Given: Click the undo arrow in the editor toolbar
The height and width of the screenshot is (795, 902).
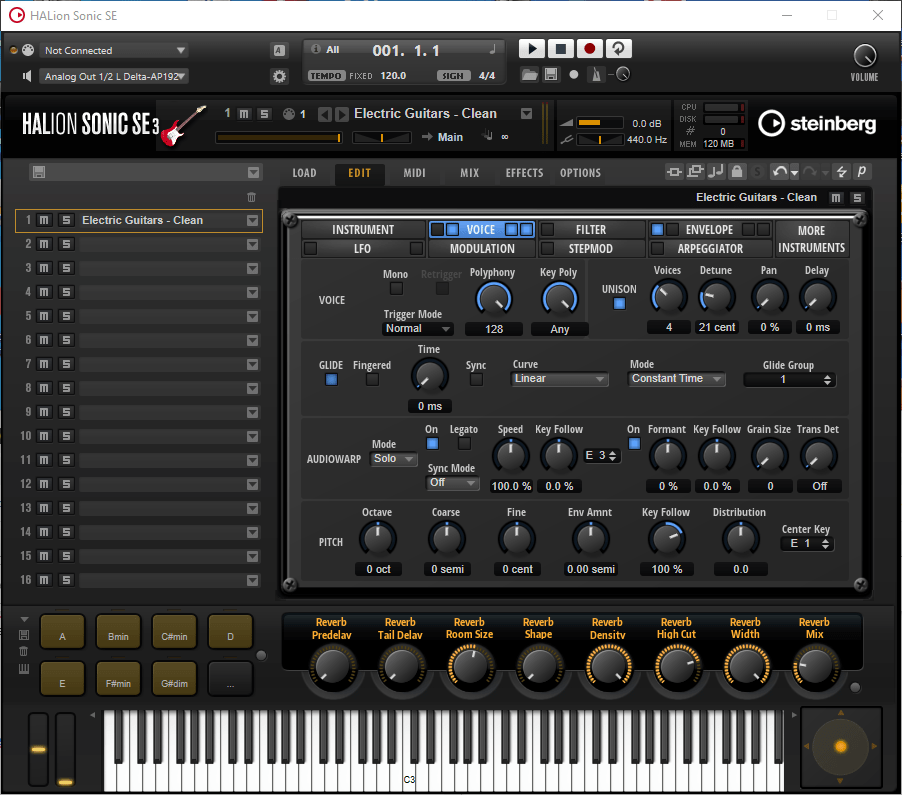Looking at the screenshot, I should 779,171.
